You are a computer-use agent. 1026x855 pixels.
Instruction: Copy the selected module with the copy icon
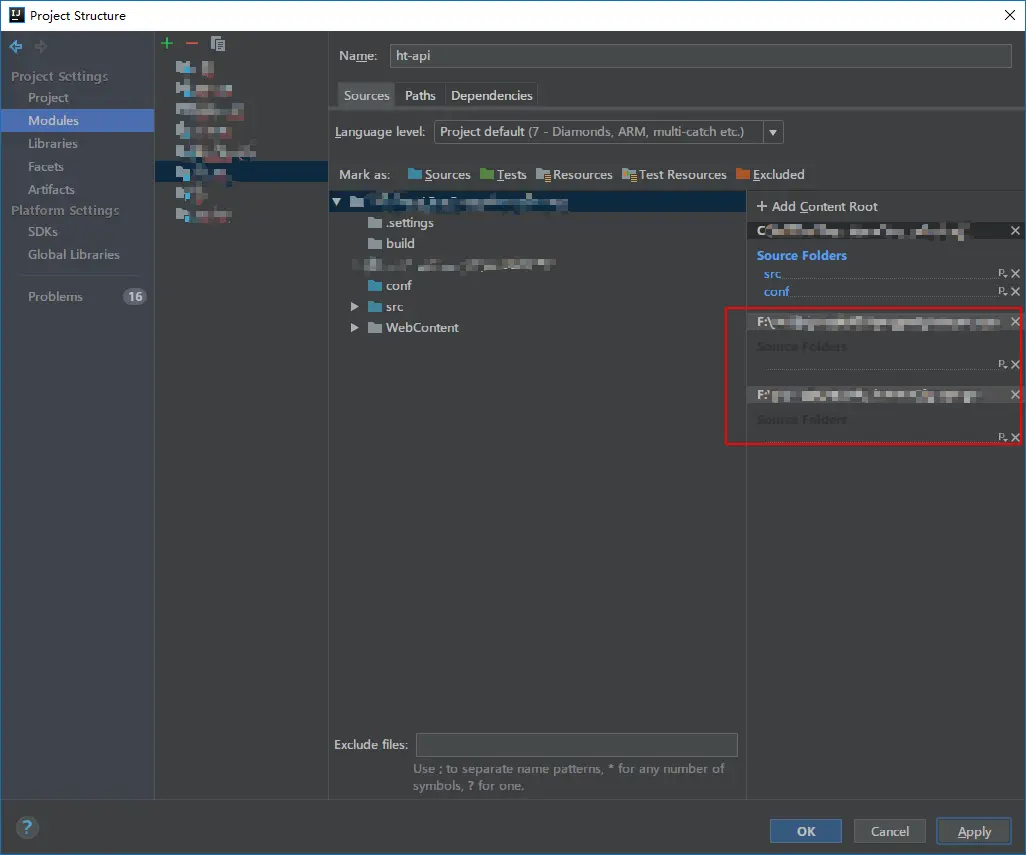pyautogui.click(x=218, y=44)
